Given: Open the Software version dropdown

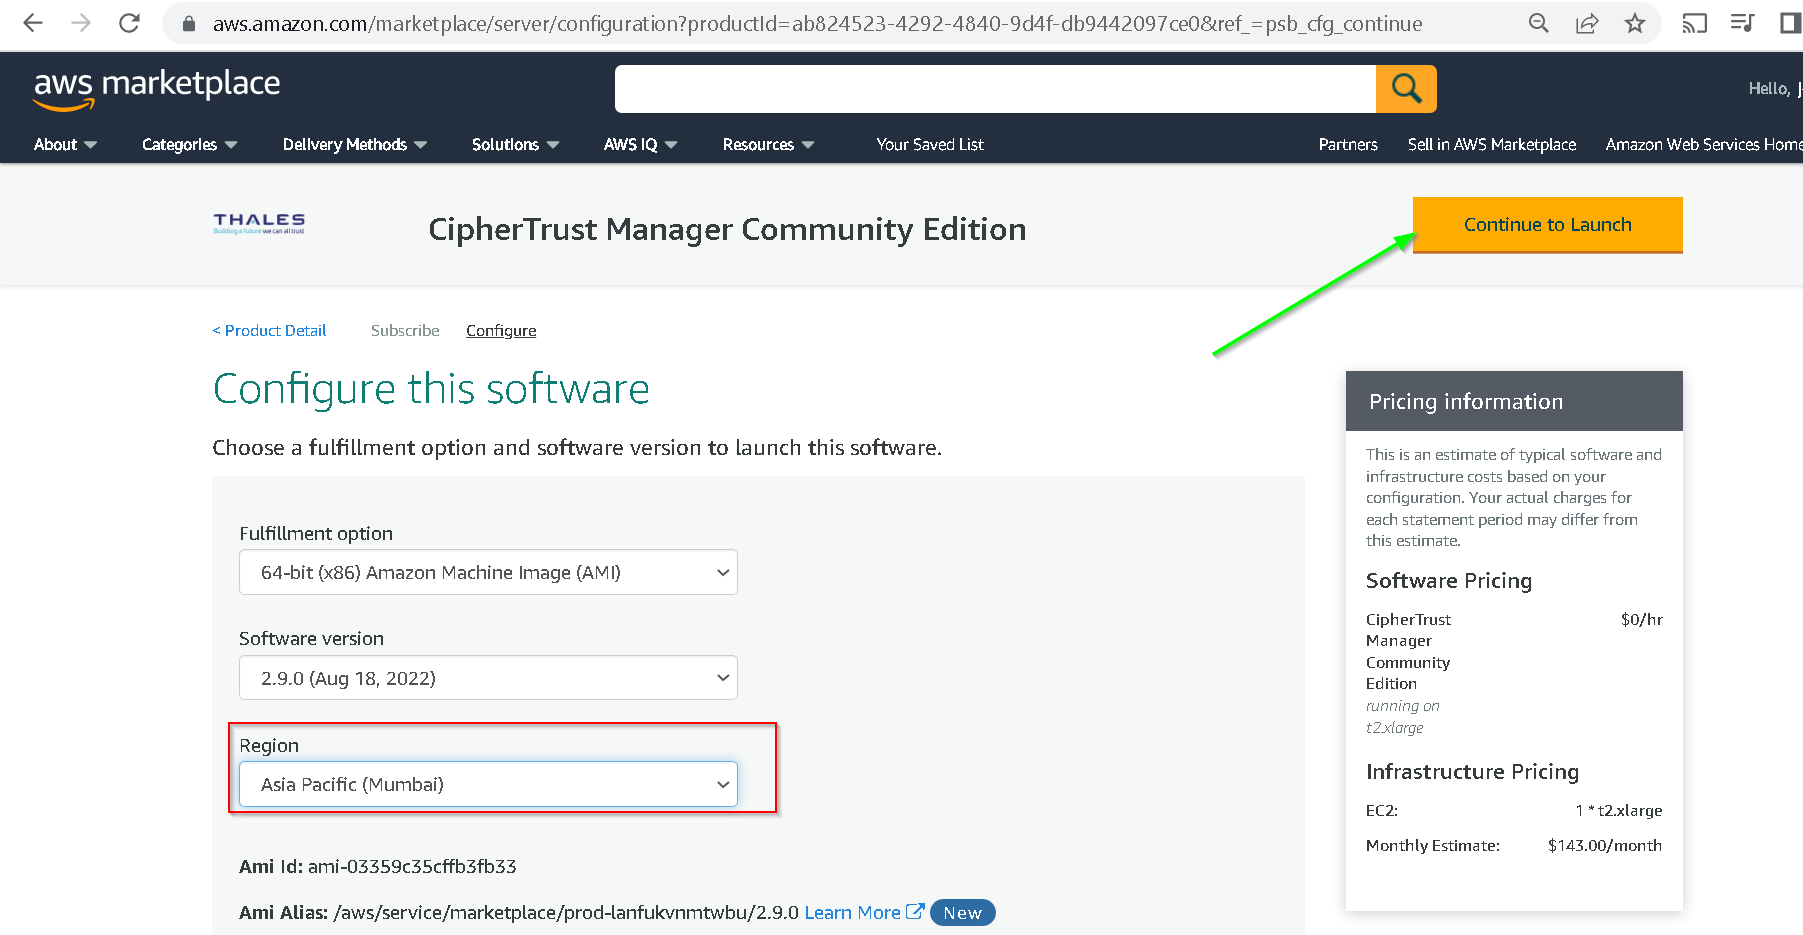Looking at the screenshot, I should pos(488,678).
